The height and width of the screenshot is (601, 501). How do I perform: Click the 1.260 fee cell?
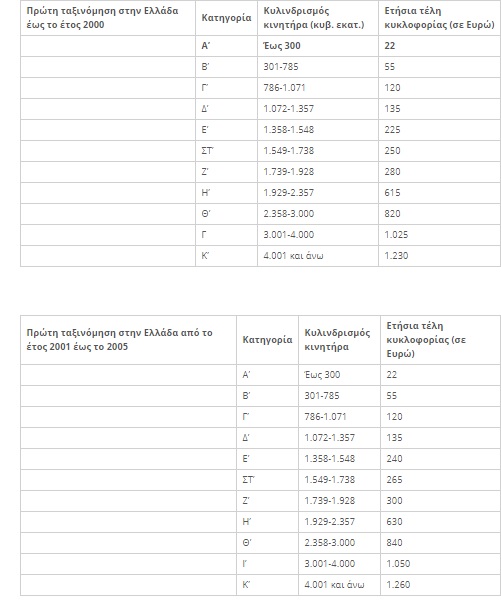click(440, 585)
